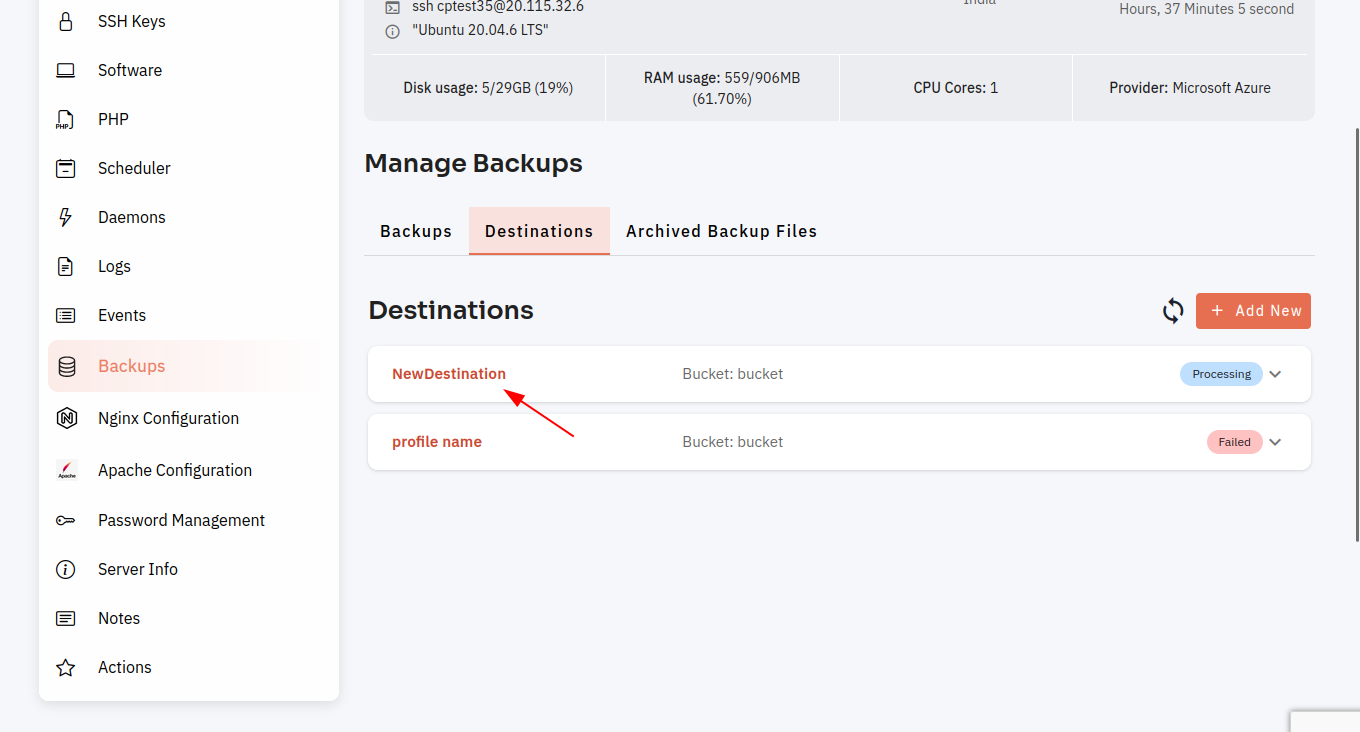This screenshot has height=732, width=1360.
Task: Click the SSH Keys lock icon
Action: (66, 21)
